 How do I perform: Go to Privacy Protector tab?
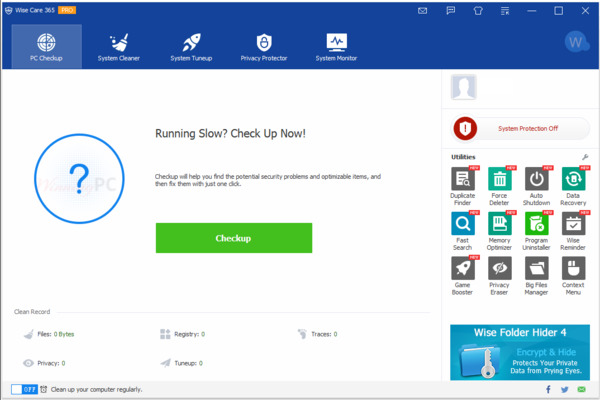[x=264, y=47]
